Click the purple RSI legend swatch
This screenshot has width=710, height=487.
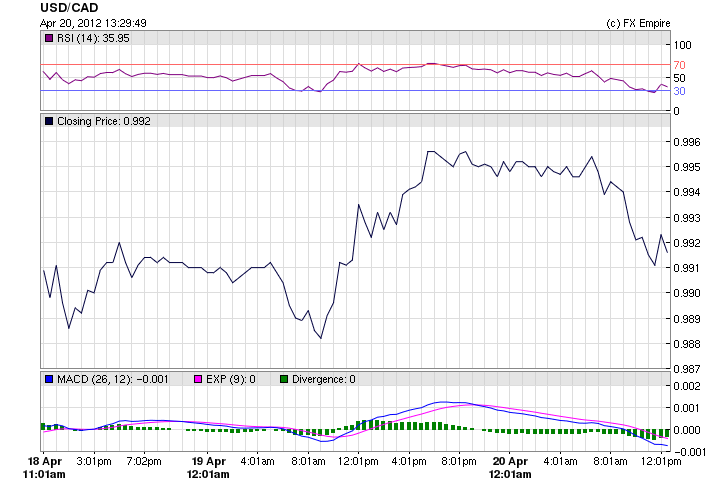pos(49,38)
